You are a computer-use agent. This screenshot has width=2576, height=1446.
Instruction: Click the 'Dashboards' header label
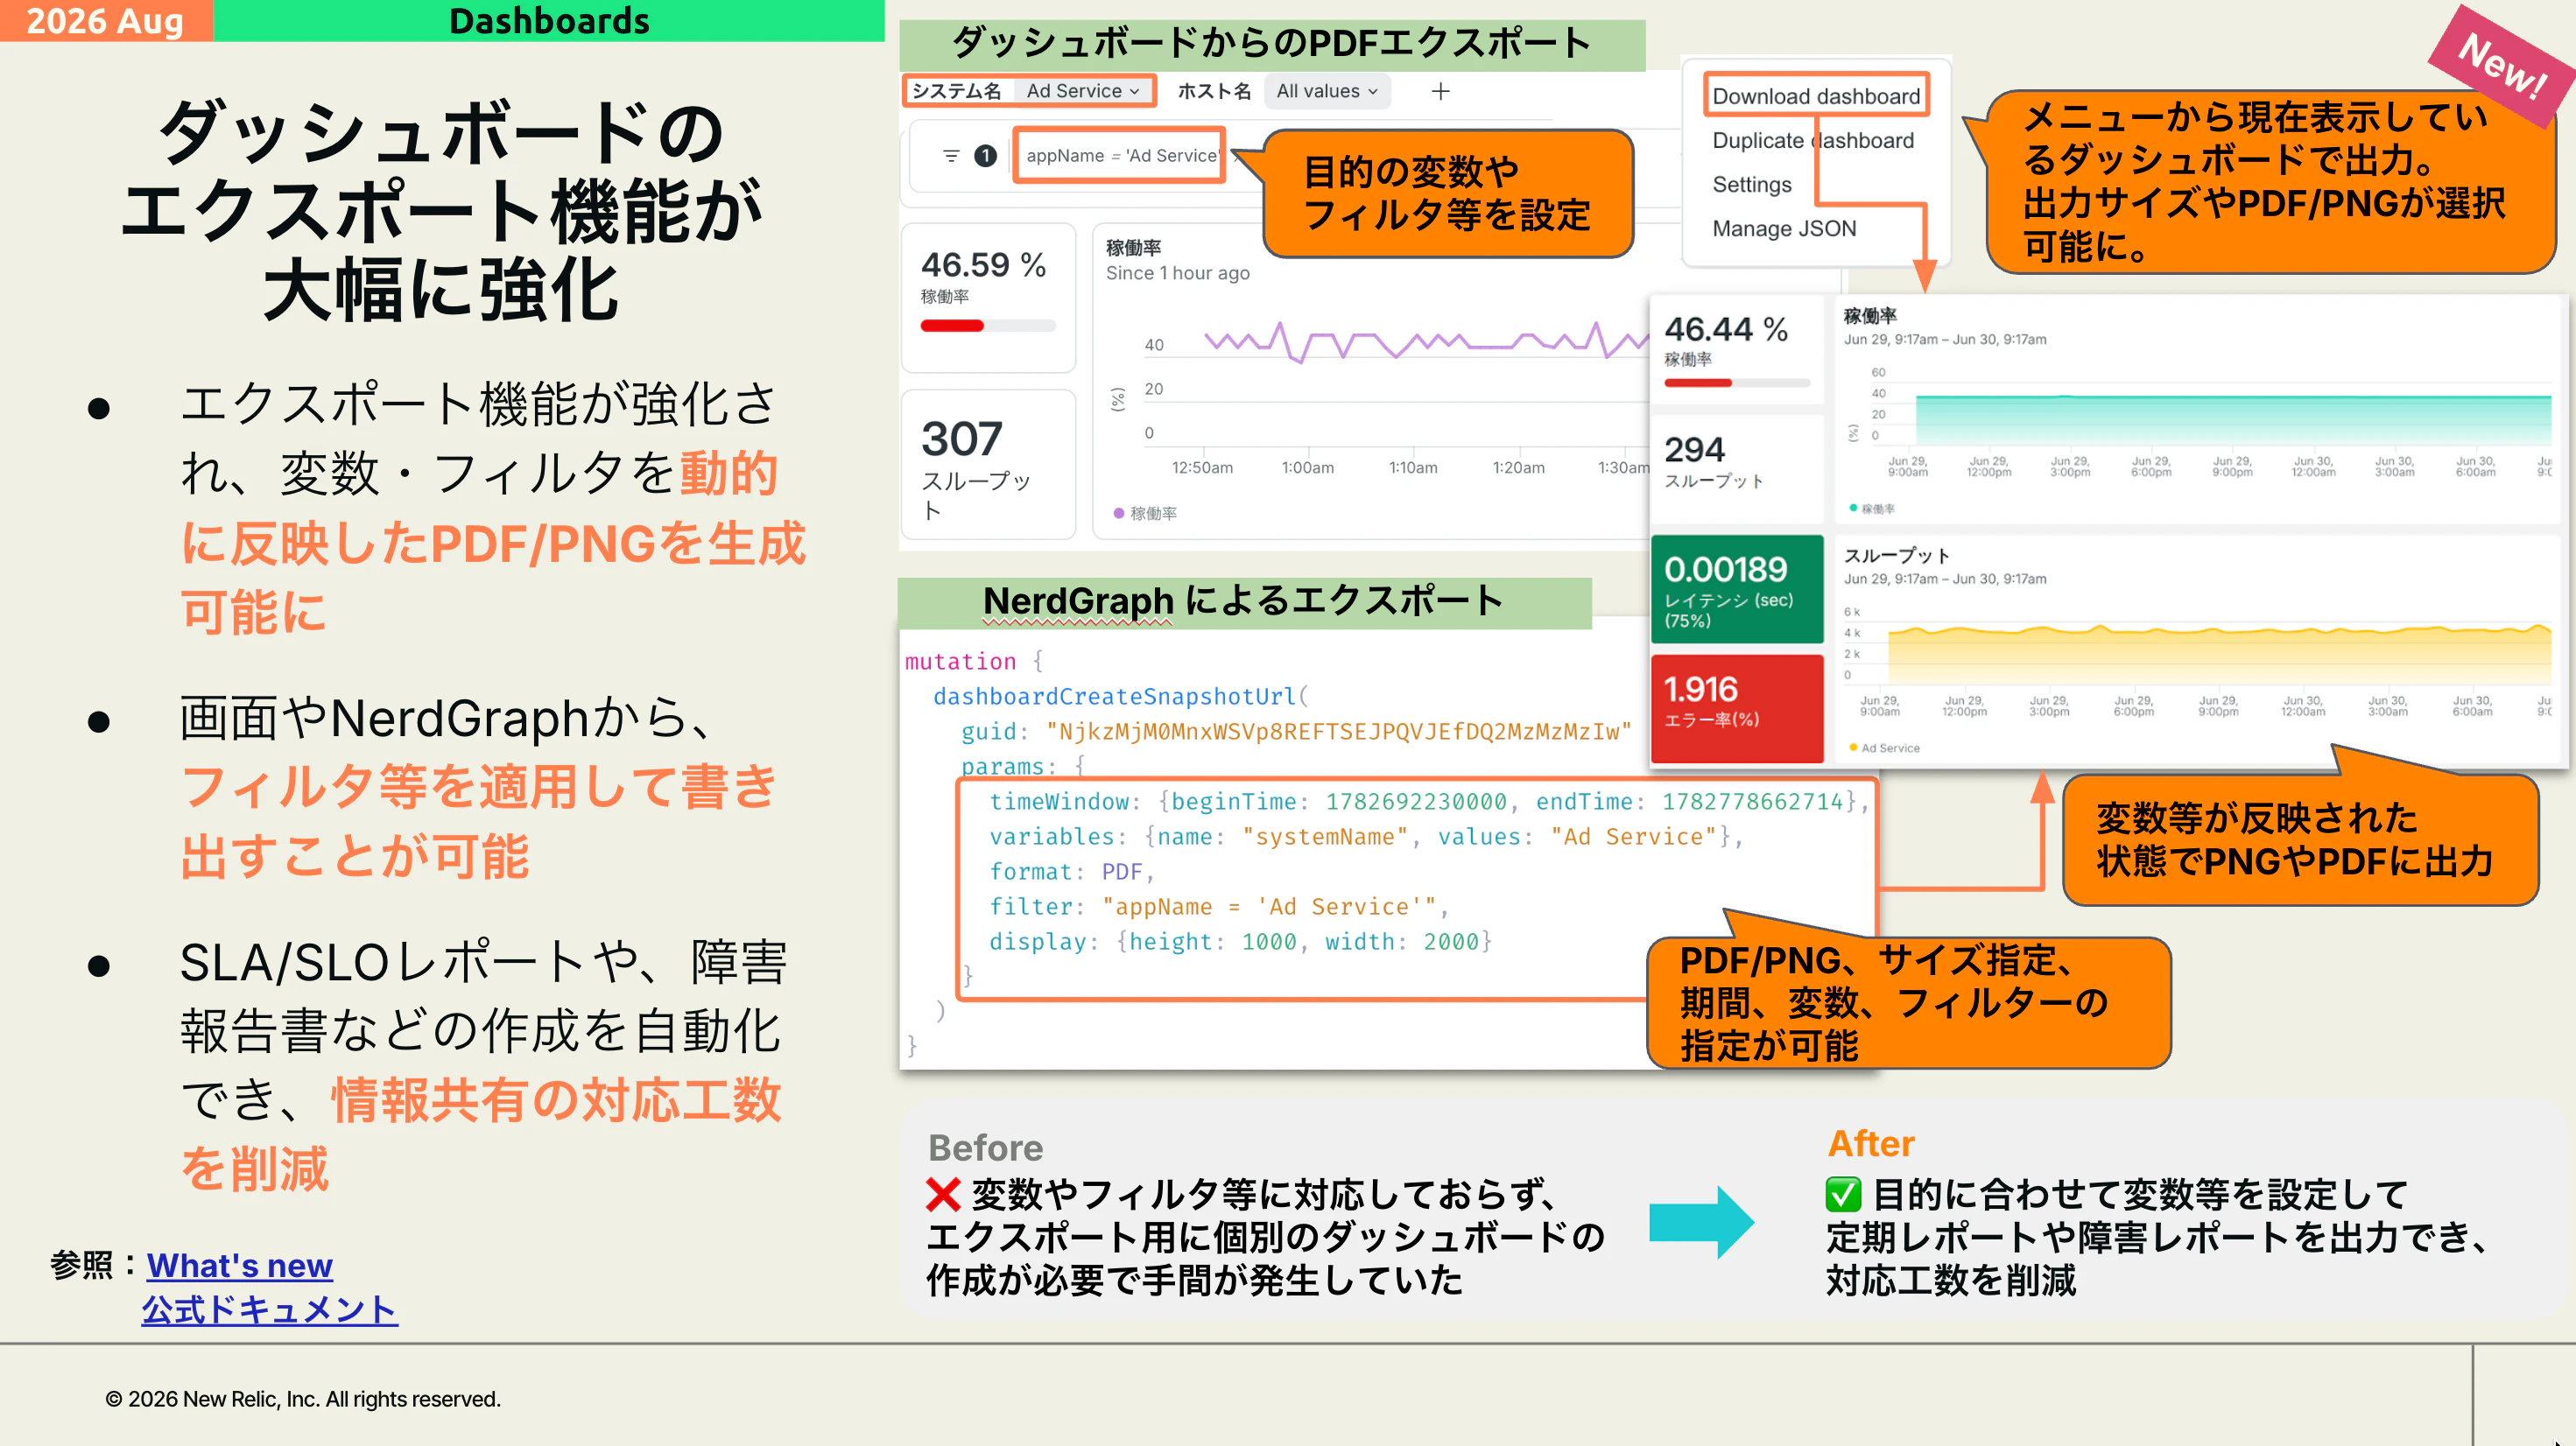549,20
